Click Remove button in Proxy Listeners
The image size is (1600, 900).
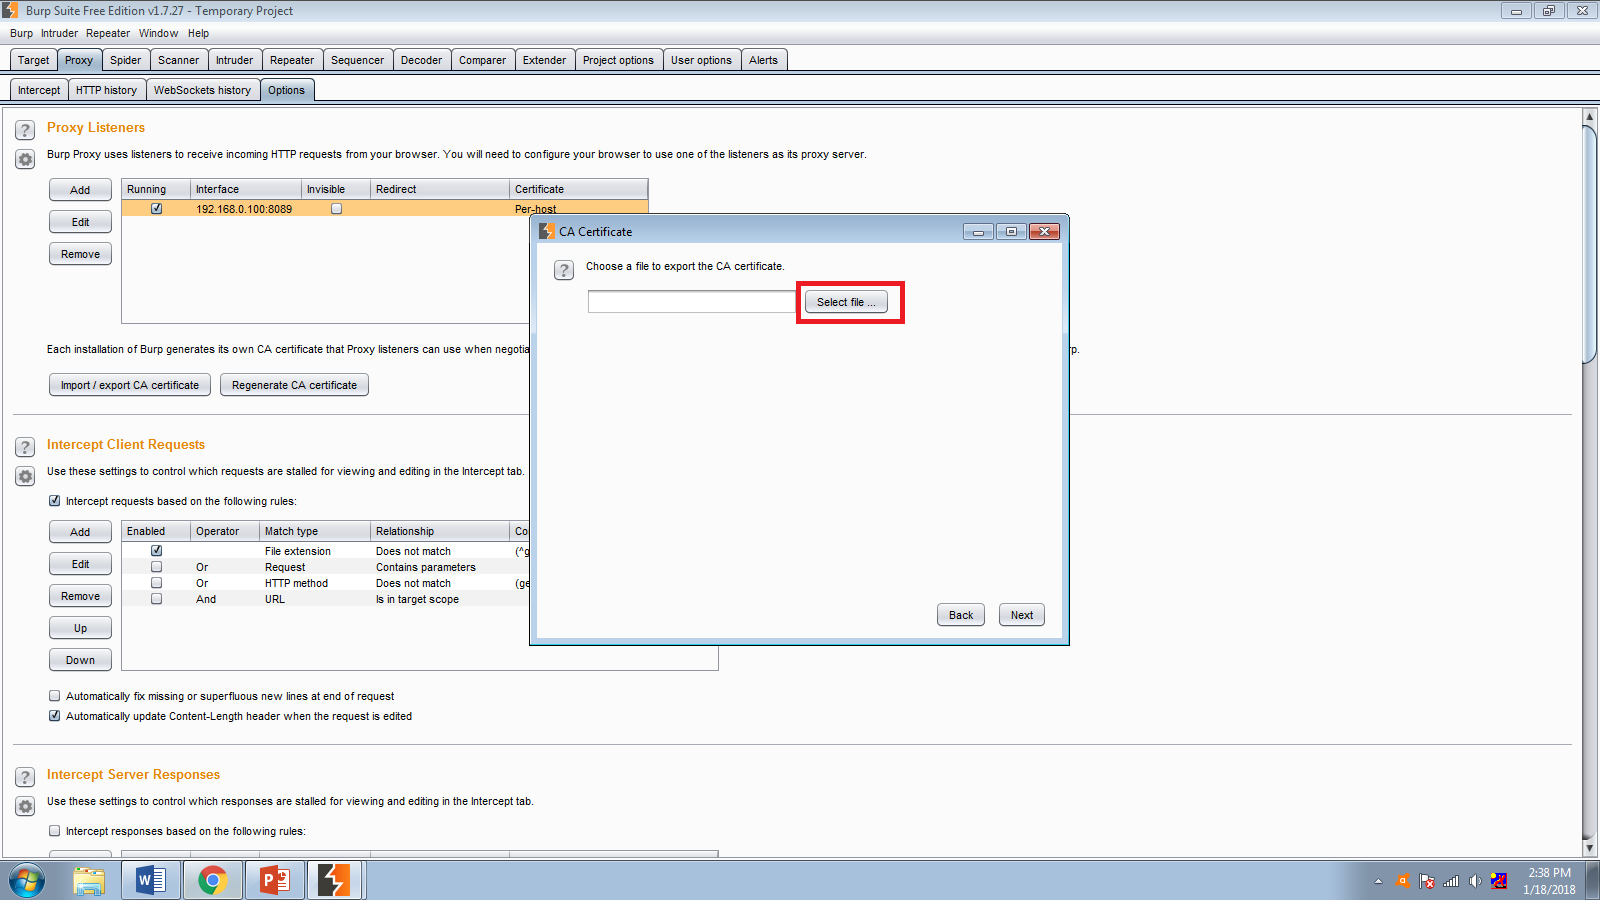tap(80, 254)
